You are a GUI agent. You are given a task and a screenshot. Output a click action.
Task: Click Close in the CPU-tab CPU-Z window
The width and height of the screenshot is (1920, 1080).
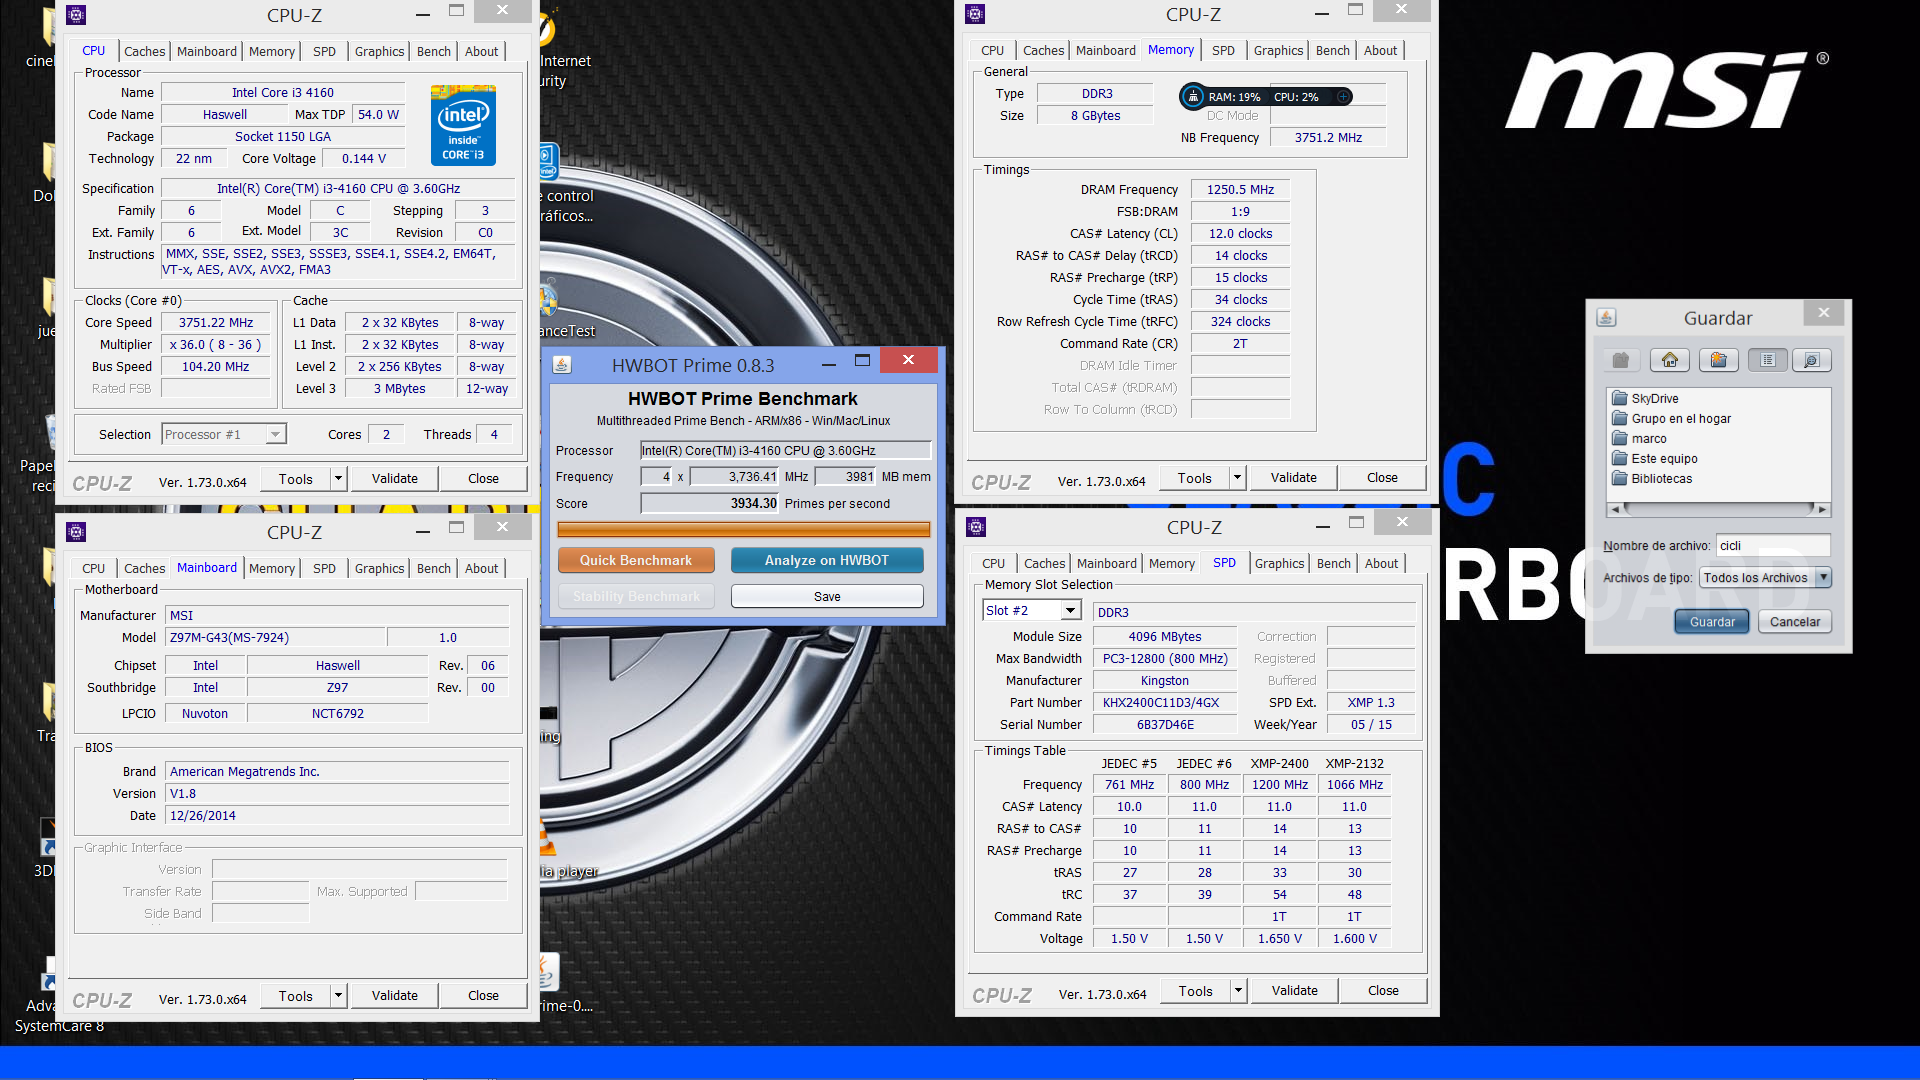483,478
